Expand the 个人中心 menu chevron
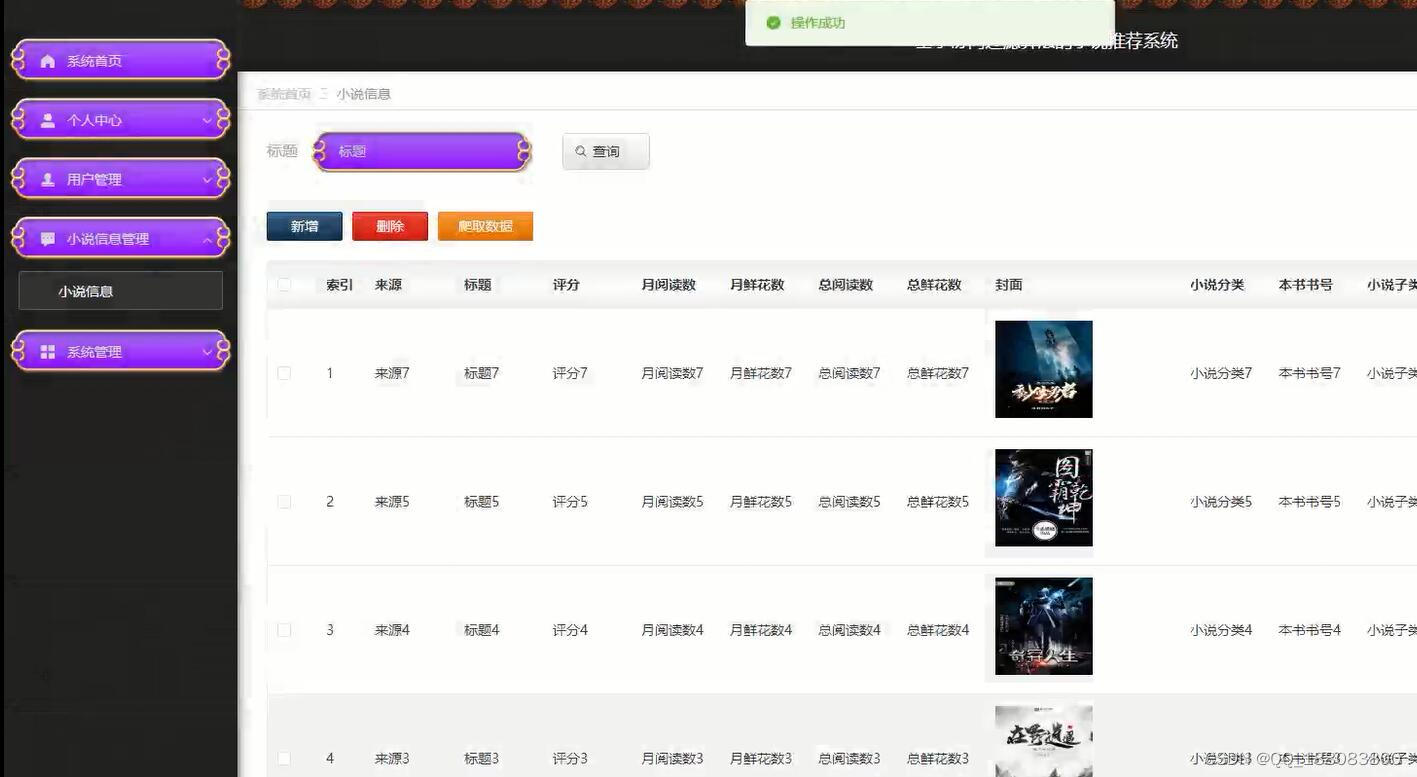 (x=207, y=120)
